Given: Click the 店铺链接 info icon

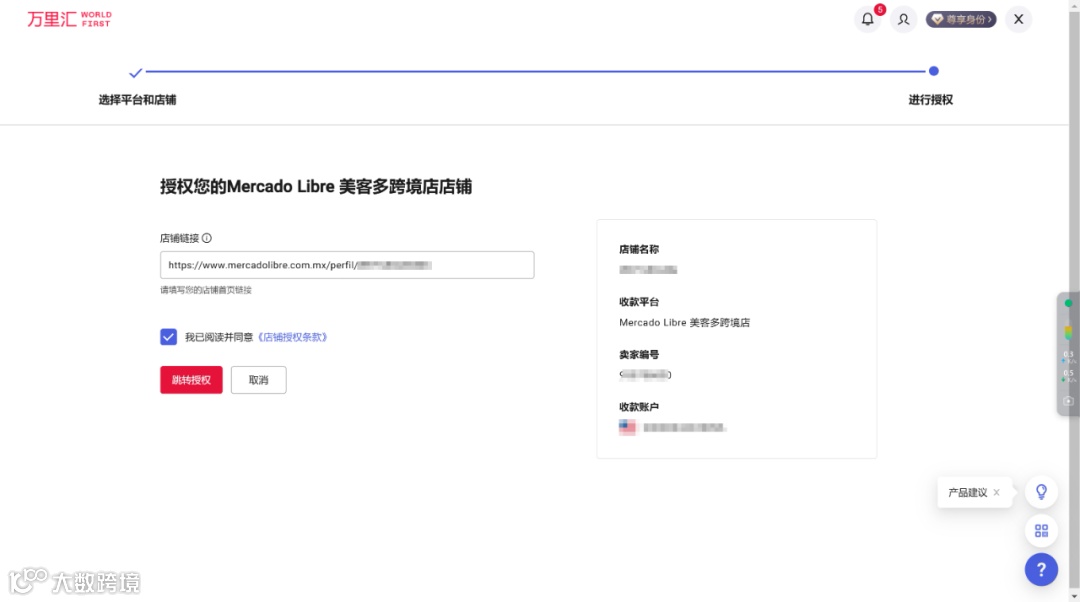Looking at the screenshot, I should click(x=207, y=238).
